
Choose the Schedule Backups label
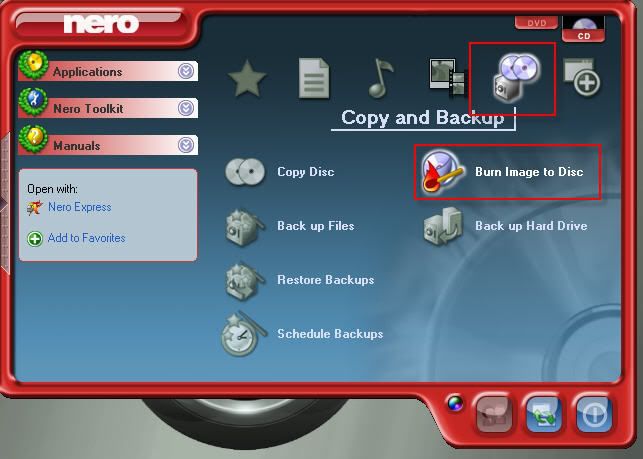(330, 334)
